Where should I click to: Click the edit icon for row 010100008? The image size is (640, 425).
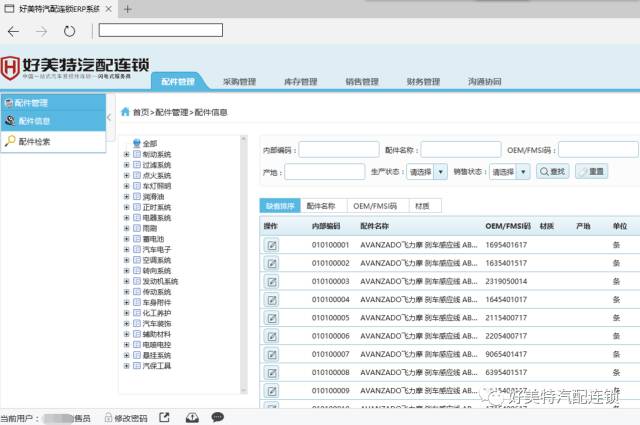click(271, 372)
